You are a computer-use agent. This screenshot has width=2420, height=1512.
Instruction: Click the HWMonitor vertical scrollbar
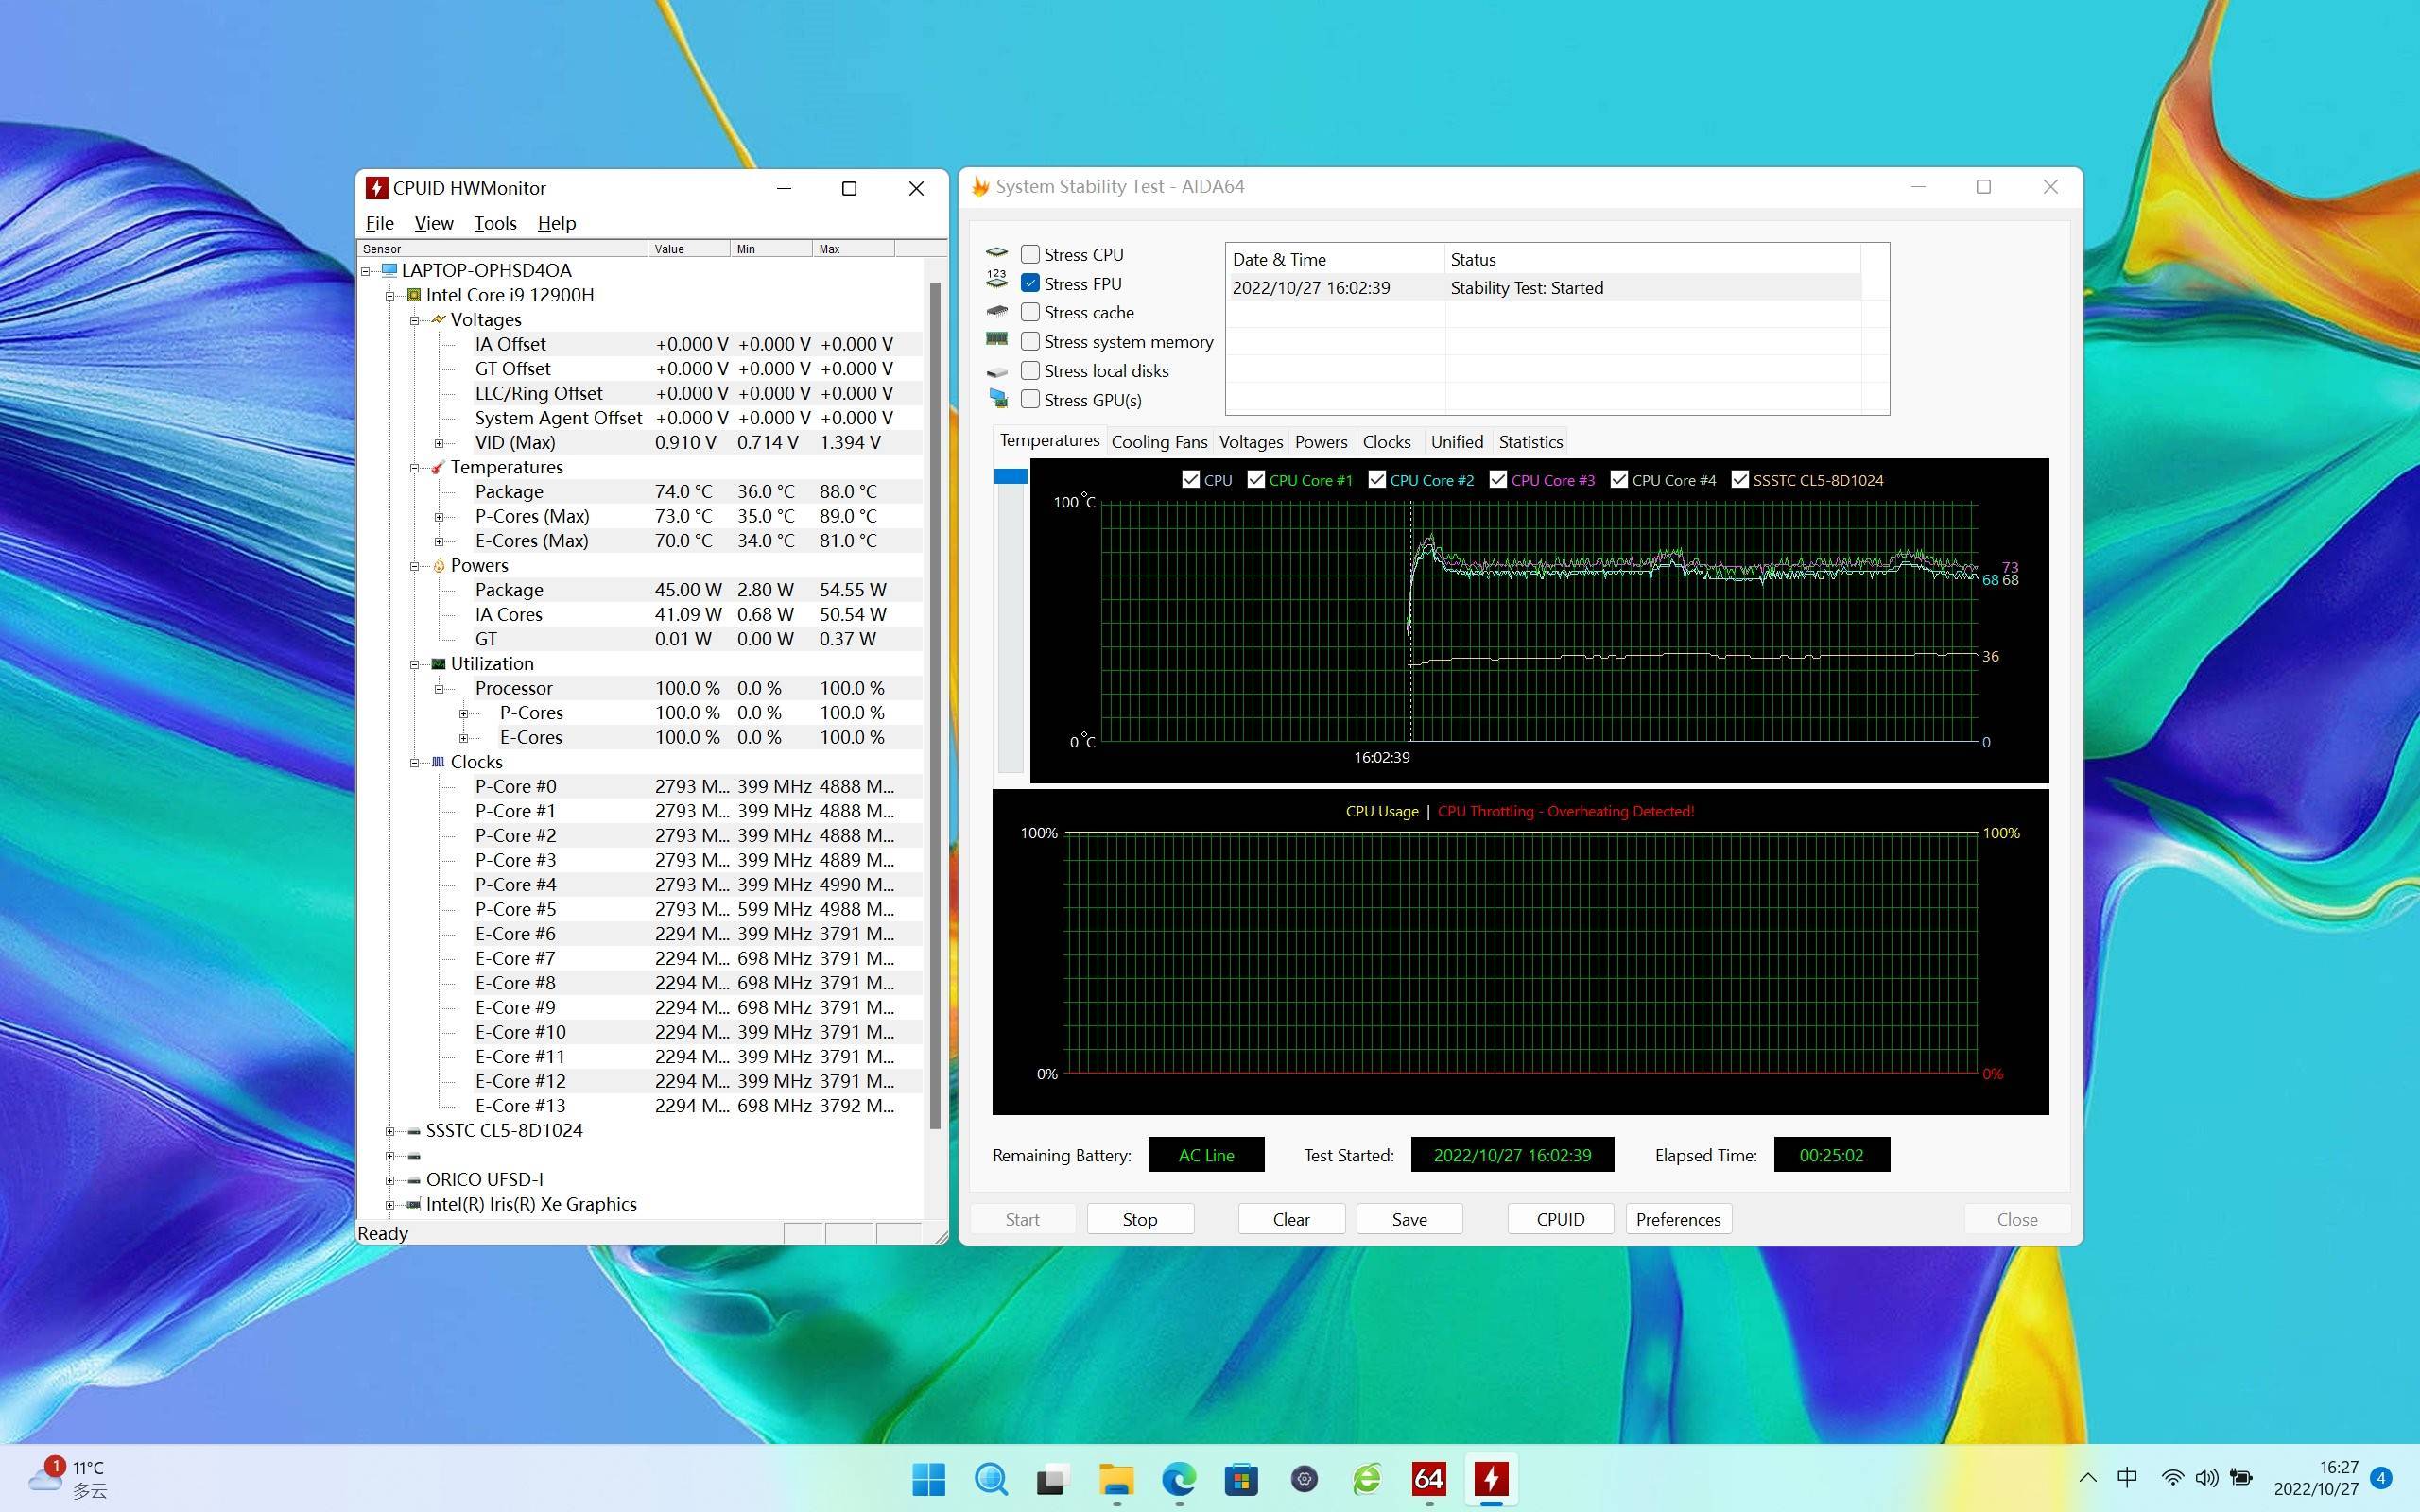[x=935, y=700]
